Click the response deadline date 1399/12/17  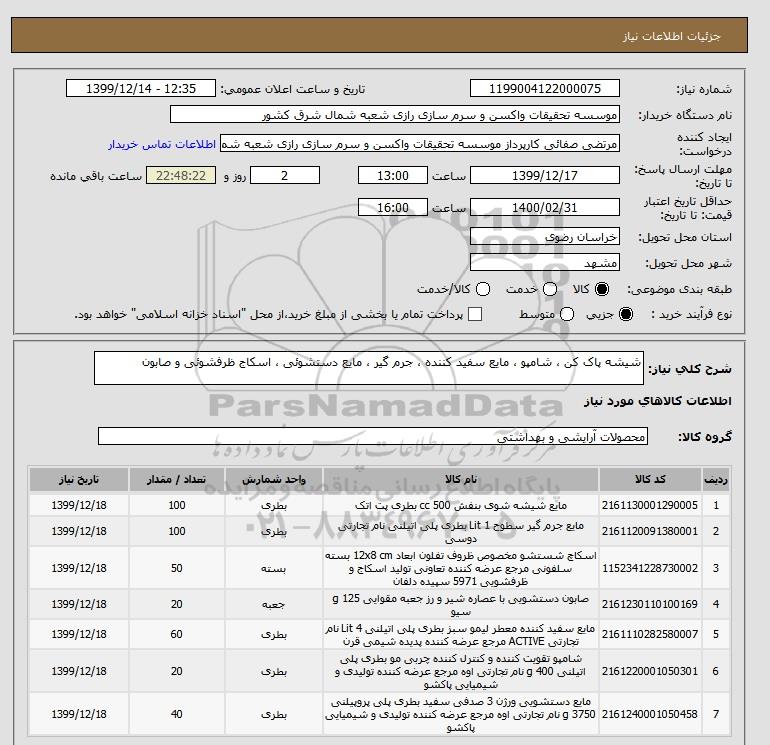545,175
